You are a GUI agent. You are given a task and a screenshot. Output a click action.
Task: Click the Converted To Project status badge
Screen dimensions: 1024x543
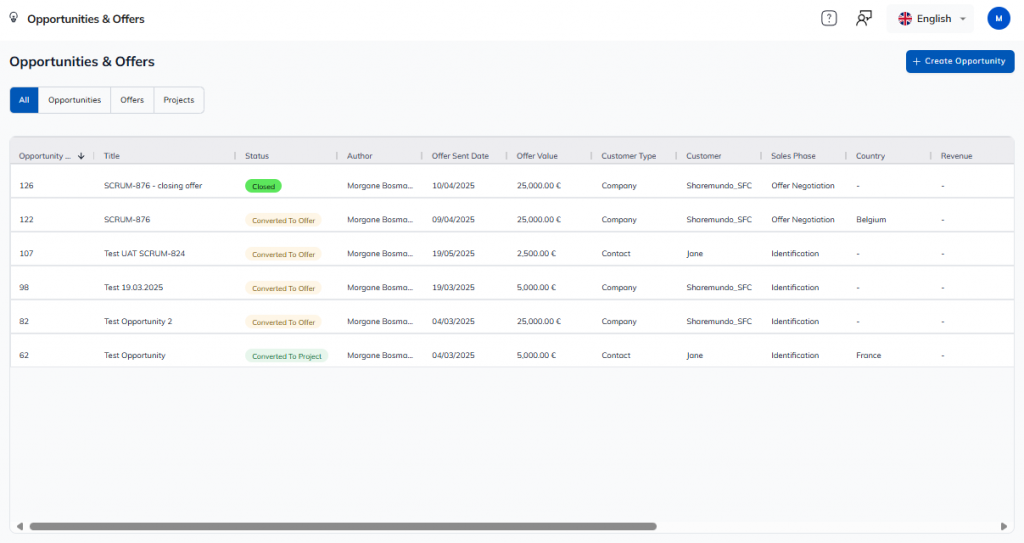(x=286, y=356)
